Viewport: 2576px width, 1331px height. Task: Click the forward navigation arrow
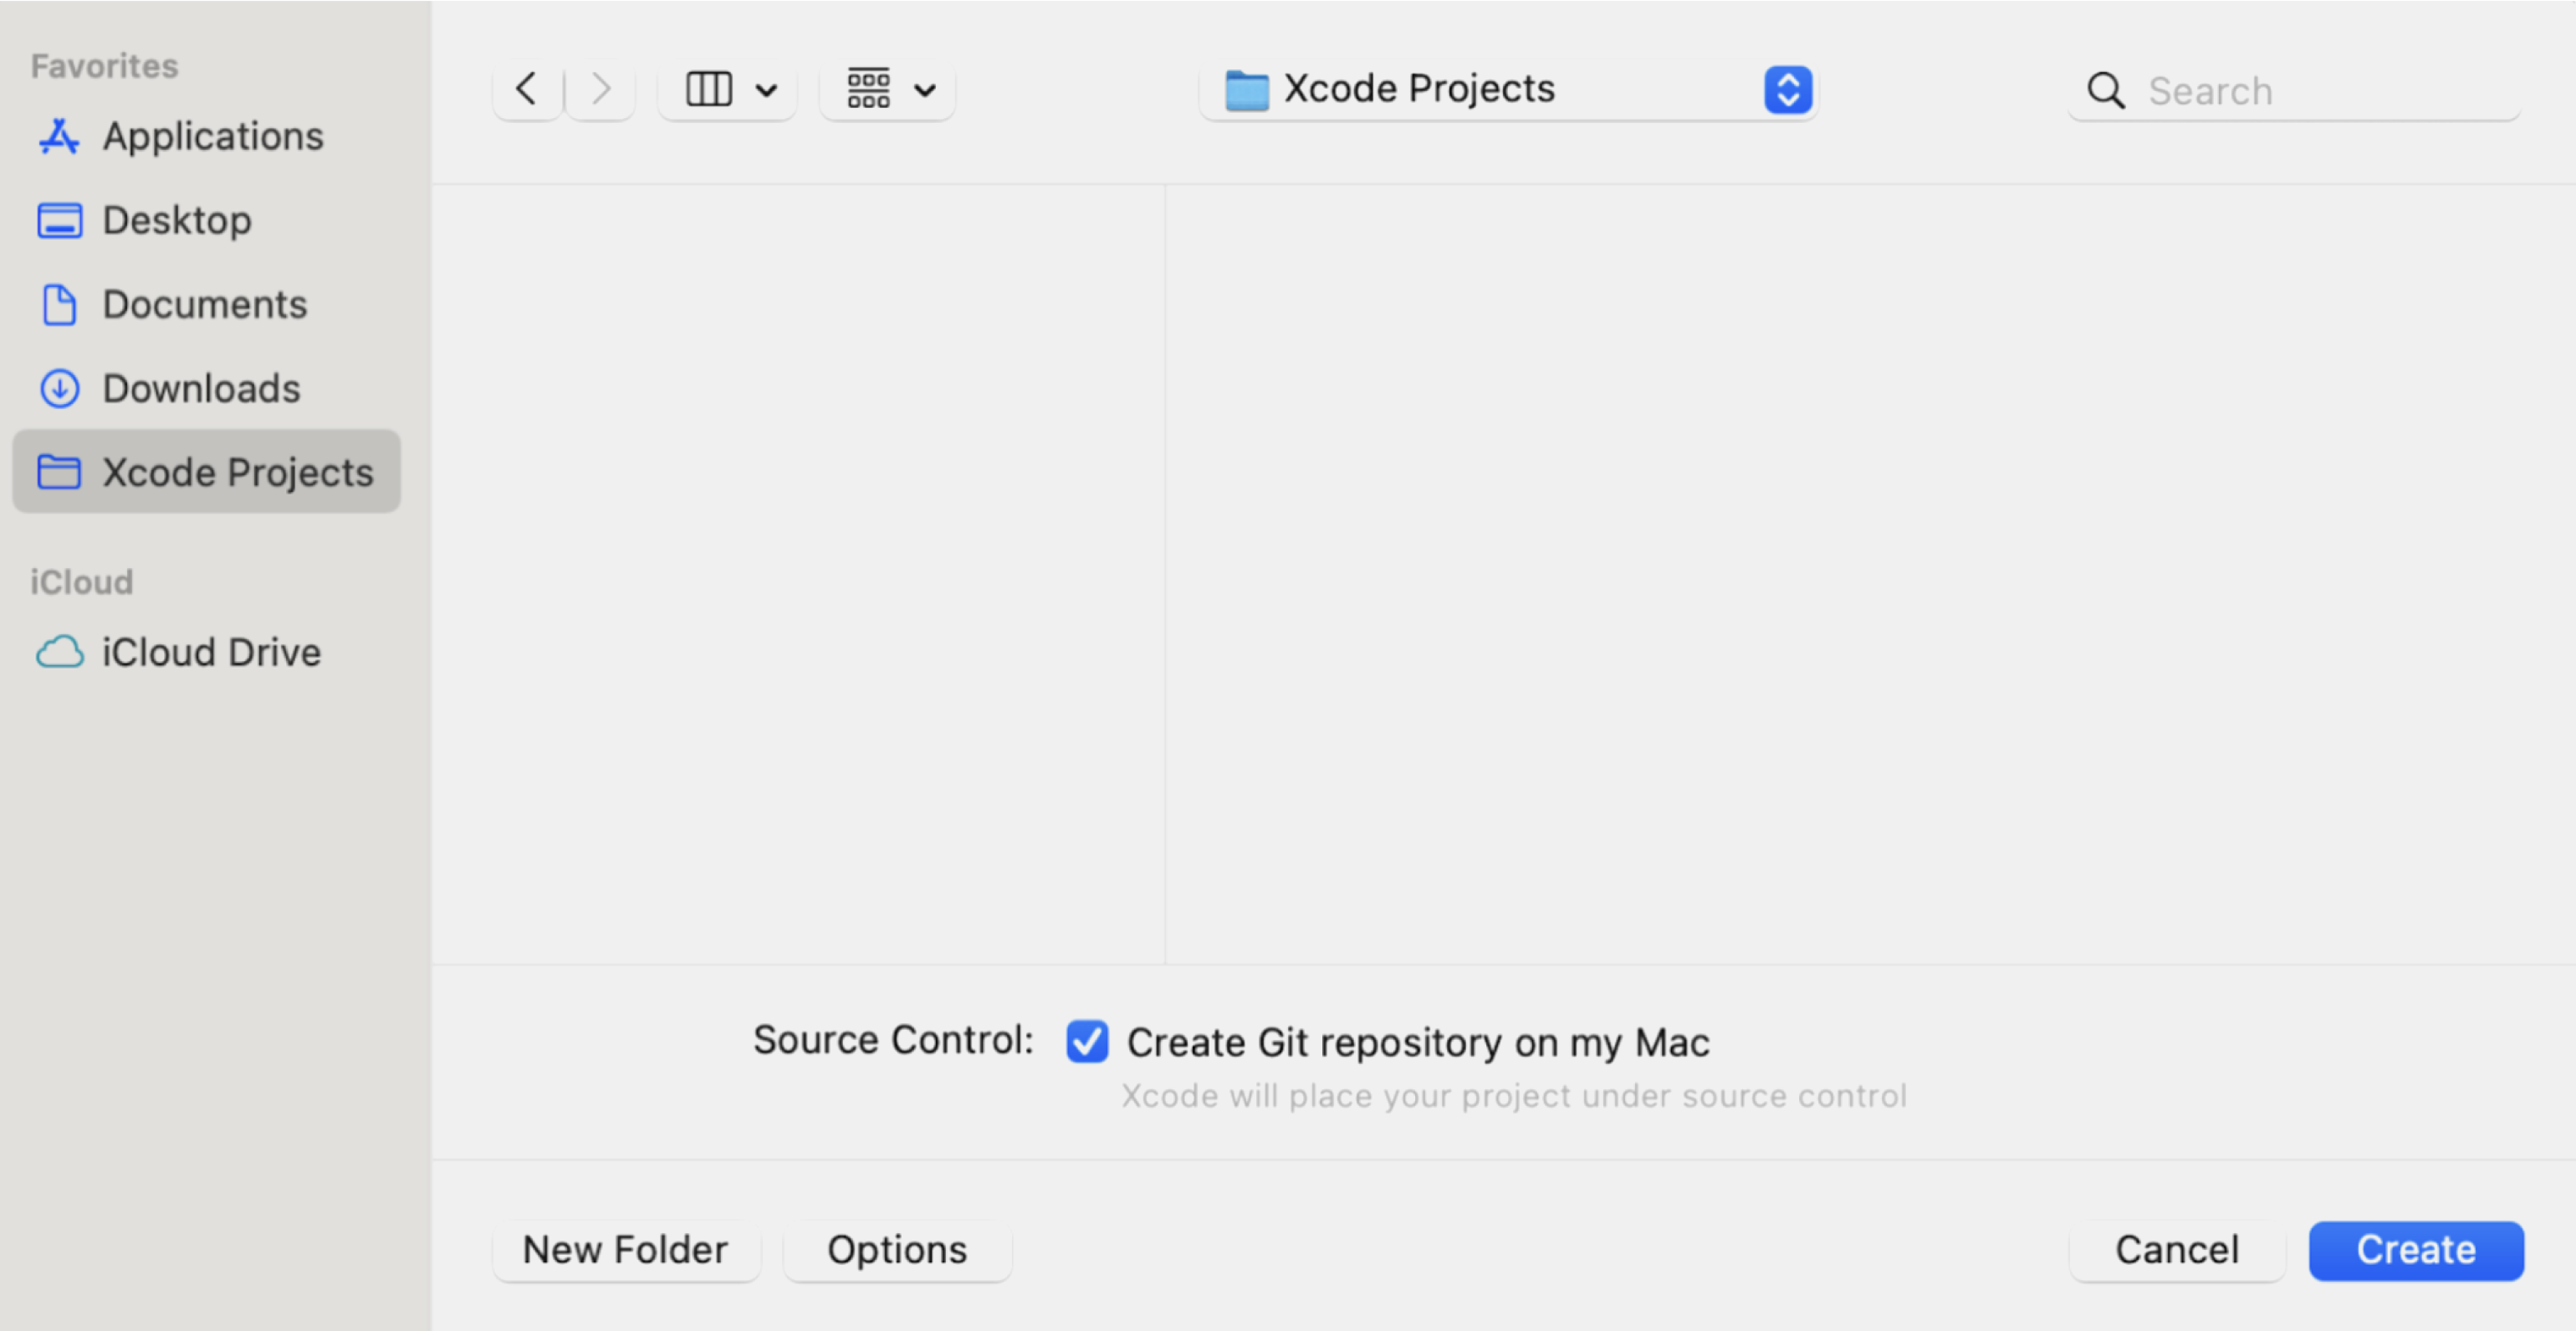[x=601, y=90]
